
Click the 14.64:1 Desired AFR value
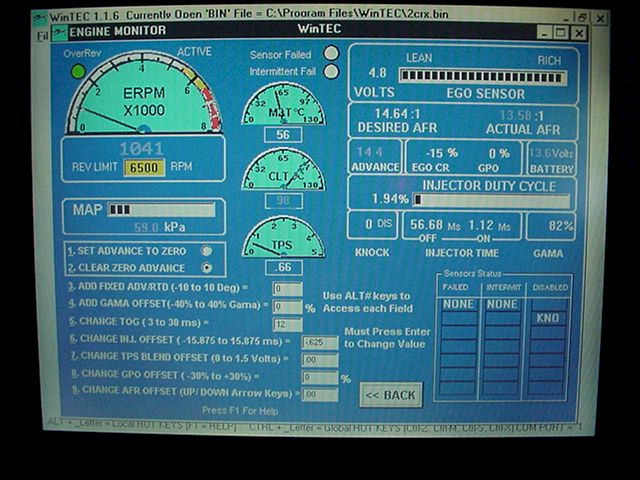(397, 114)
